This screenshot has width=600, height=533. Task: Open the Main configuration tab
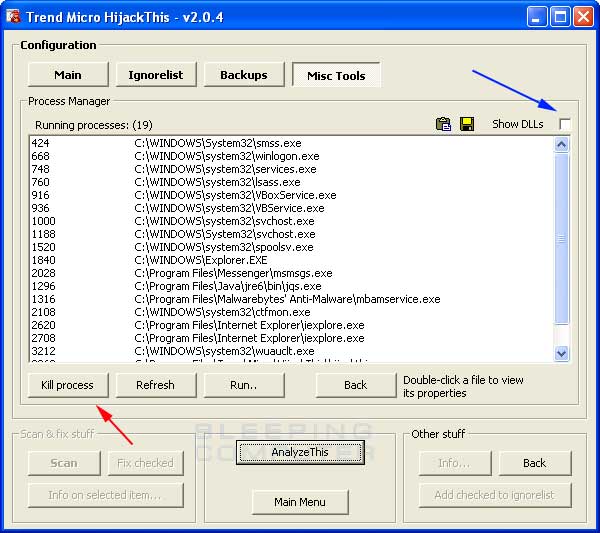coord(68,75)
